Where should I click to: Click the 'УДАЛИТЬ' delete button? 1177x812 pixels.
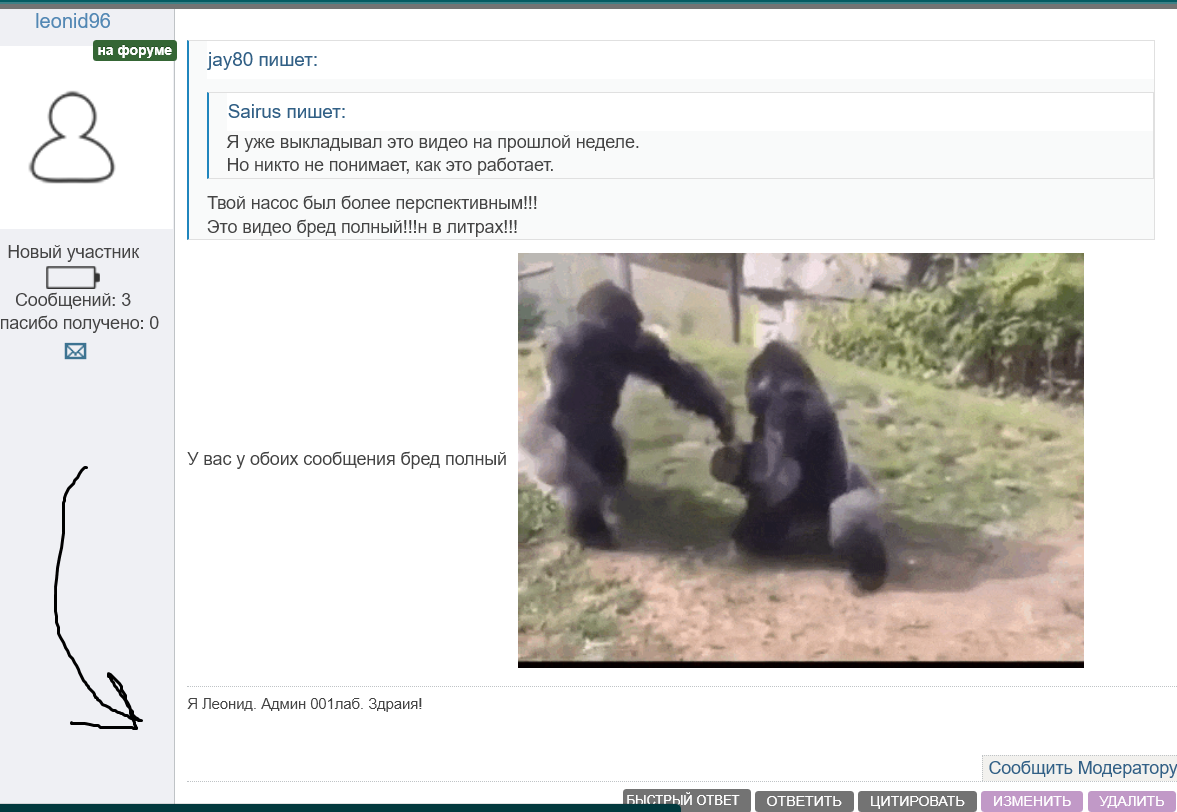coord(1131,801)
